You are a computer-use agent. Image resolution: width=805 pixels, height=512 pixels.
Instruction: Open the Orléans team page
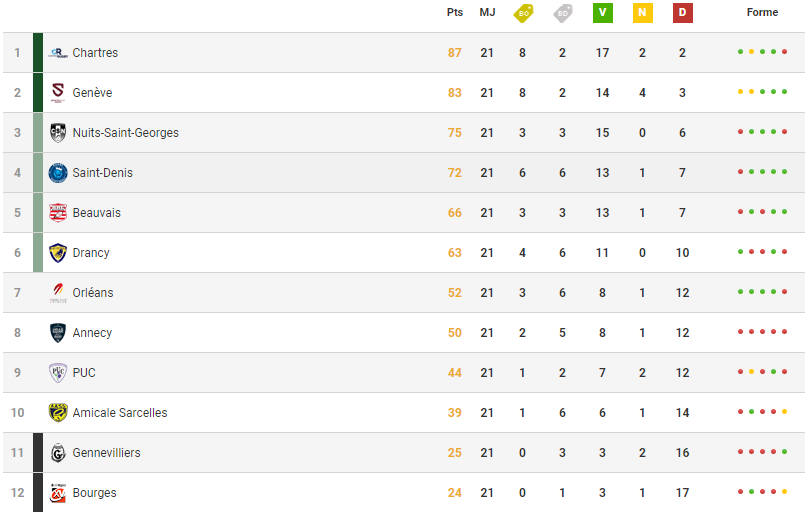click(93, 293)
